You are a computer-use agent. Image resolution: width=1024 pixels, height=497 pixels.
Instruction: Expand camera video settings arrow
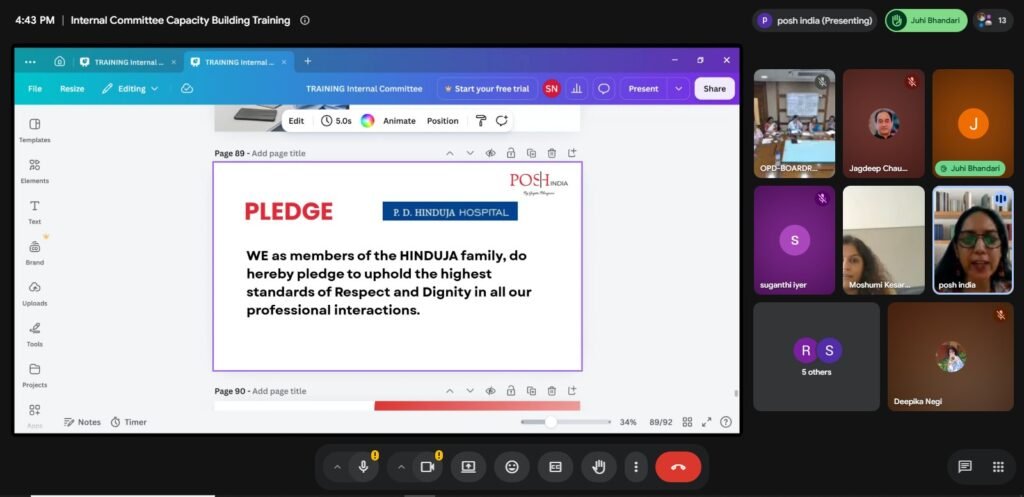tap(401, 467)
